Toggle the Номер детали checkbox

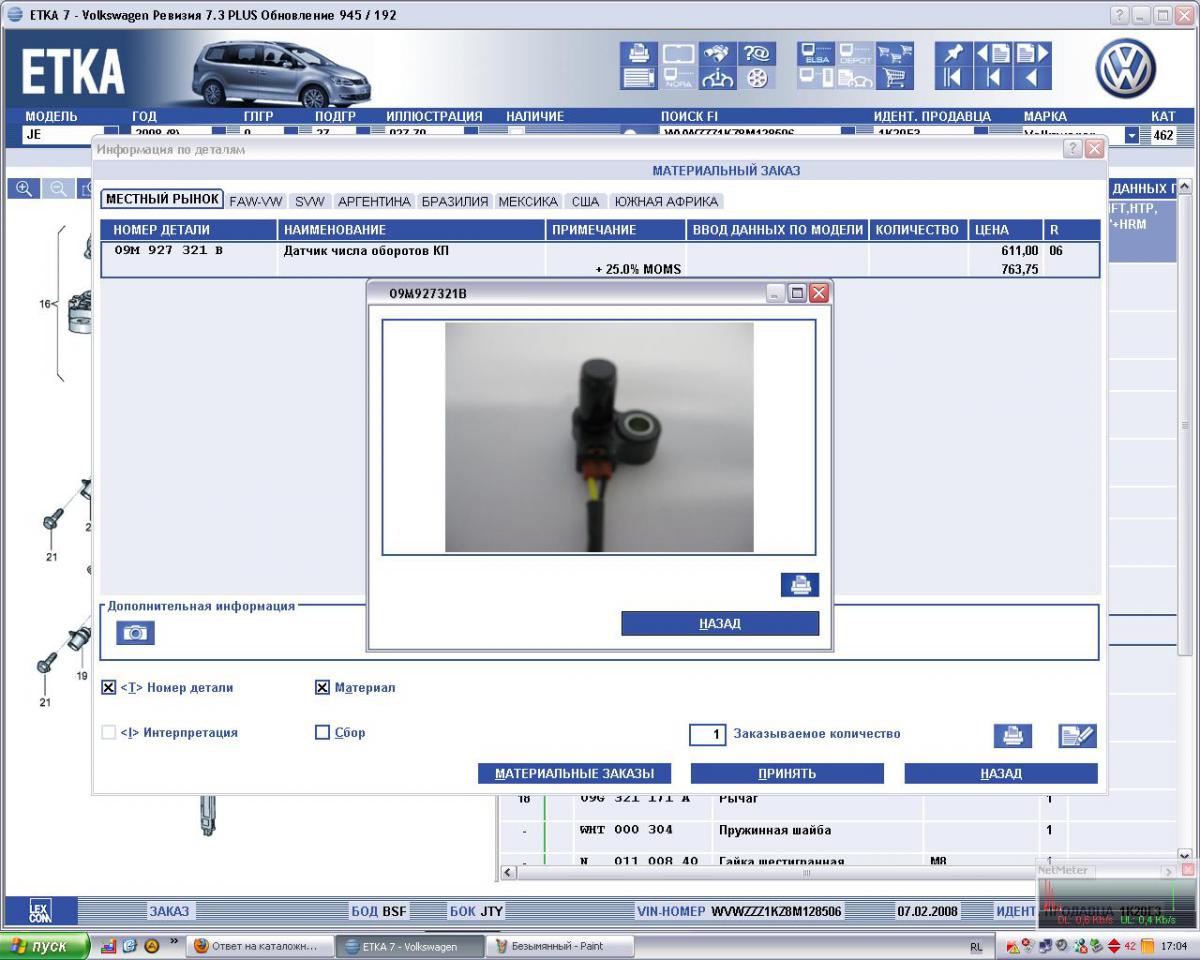(x=108, y=688)
